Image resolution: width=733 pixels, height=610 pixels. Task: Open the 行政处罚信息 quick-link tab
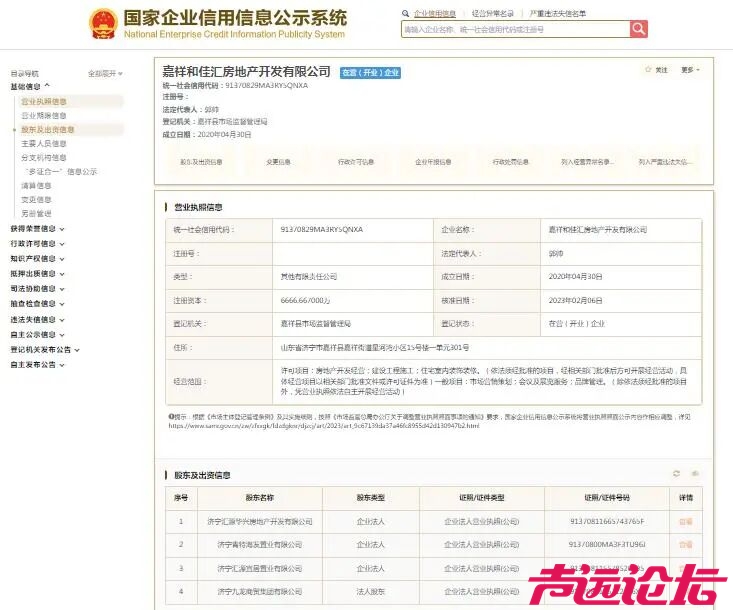click(510, 162)
